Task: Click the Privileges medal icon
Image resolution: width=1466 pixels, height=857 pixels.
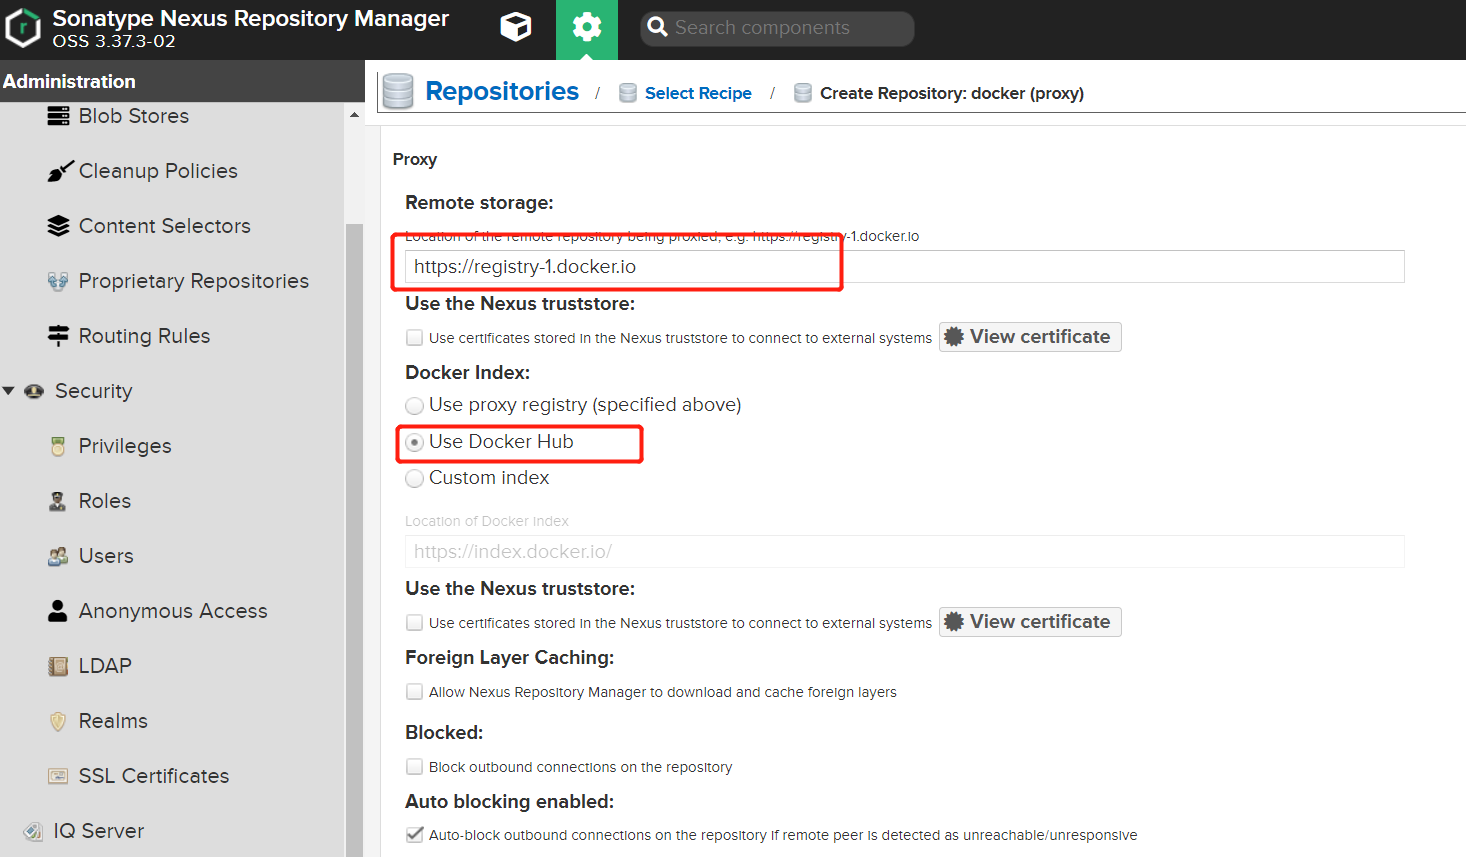Action: [x=58, y=446]
